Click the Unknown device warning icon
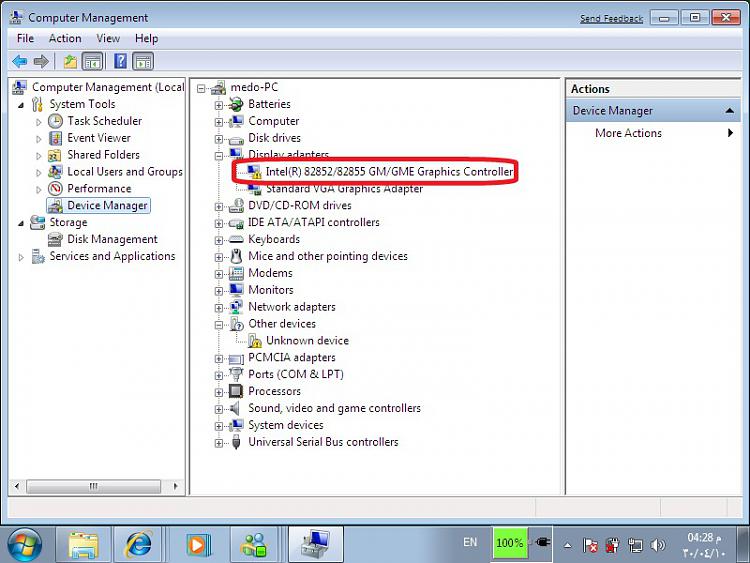The image size is (750, 563). pos(254,341)
